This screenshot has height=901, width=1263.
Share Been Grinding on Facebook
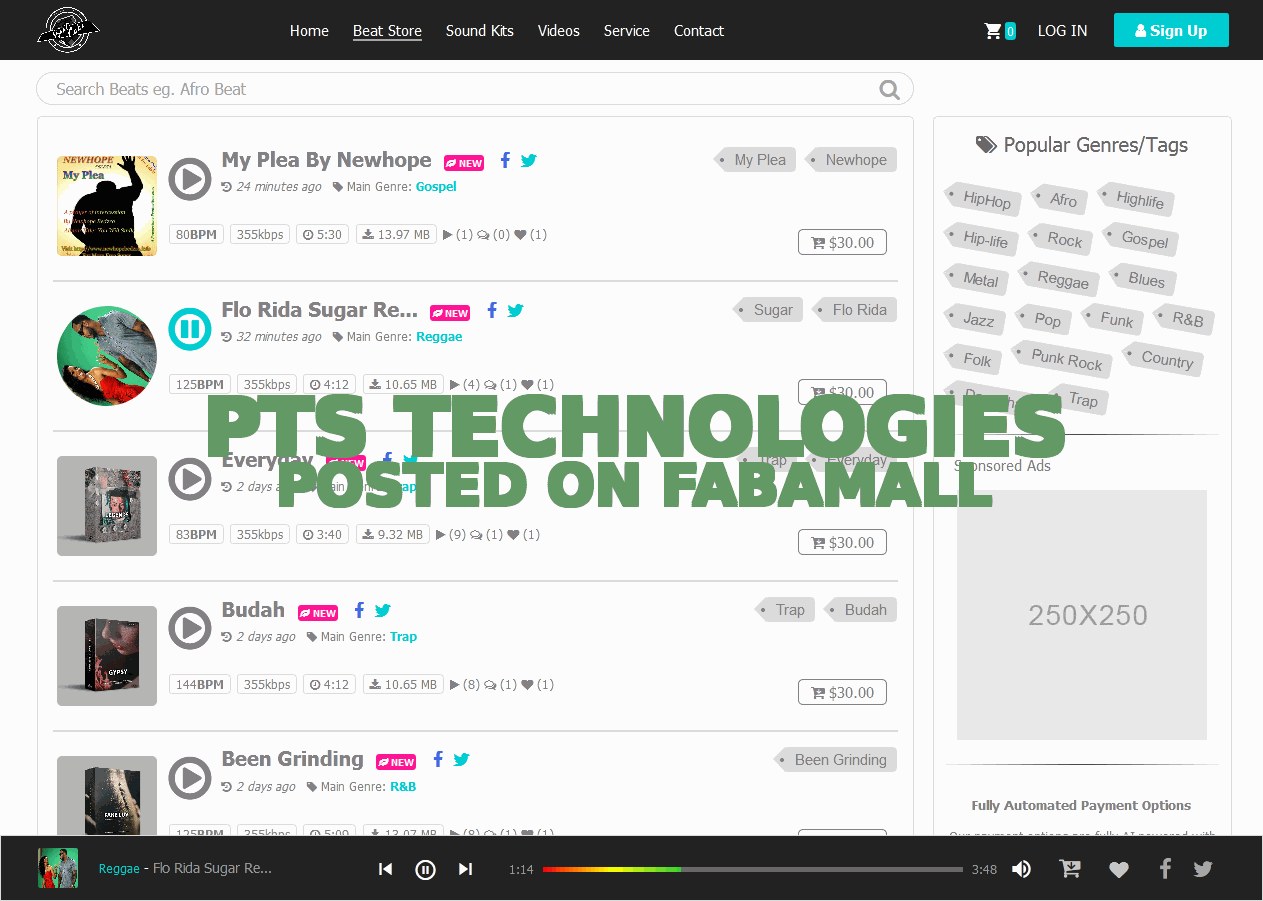coord(437,760)
